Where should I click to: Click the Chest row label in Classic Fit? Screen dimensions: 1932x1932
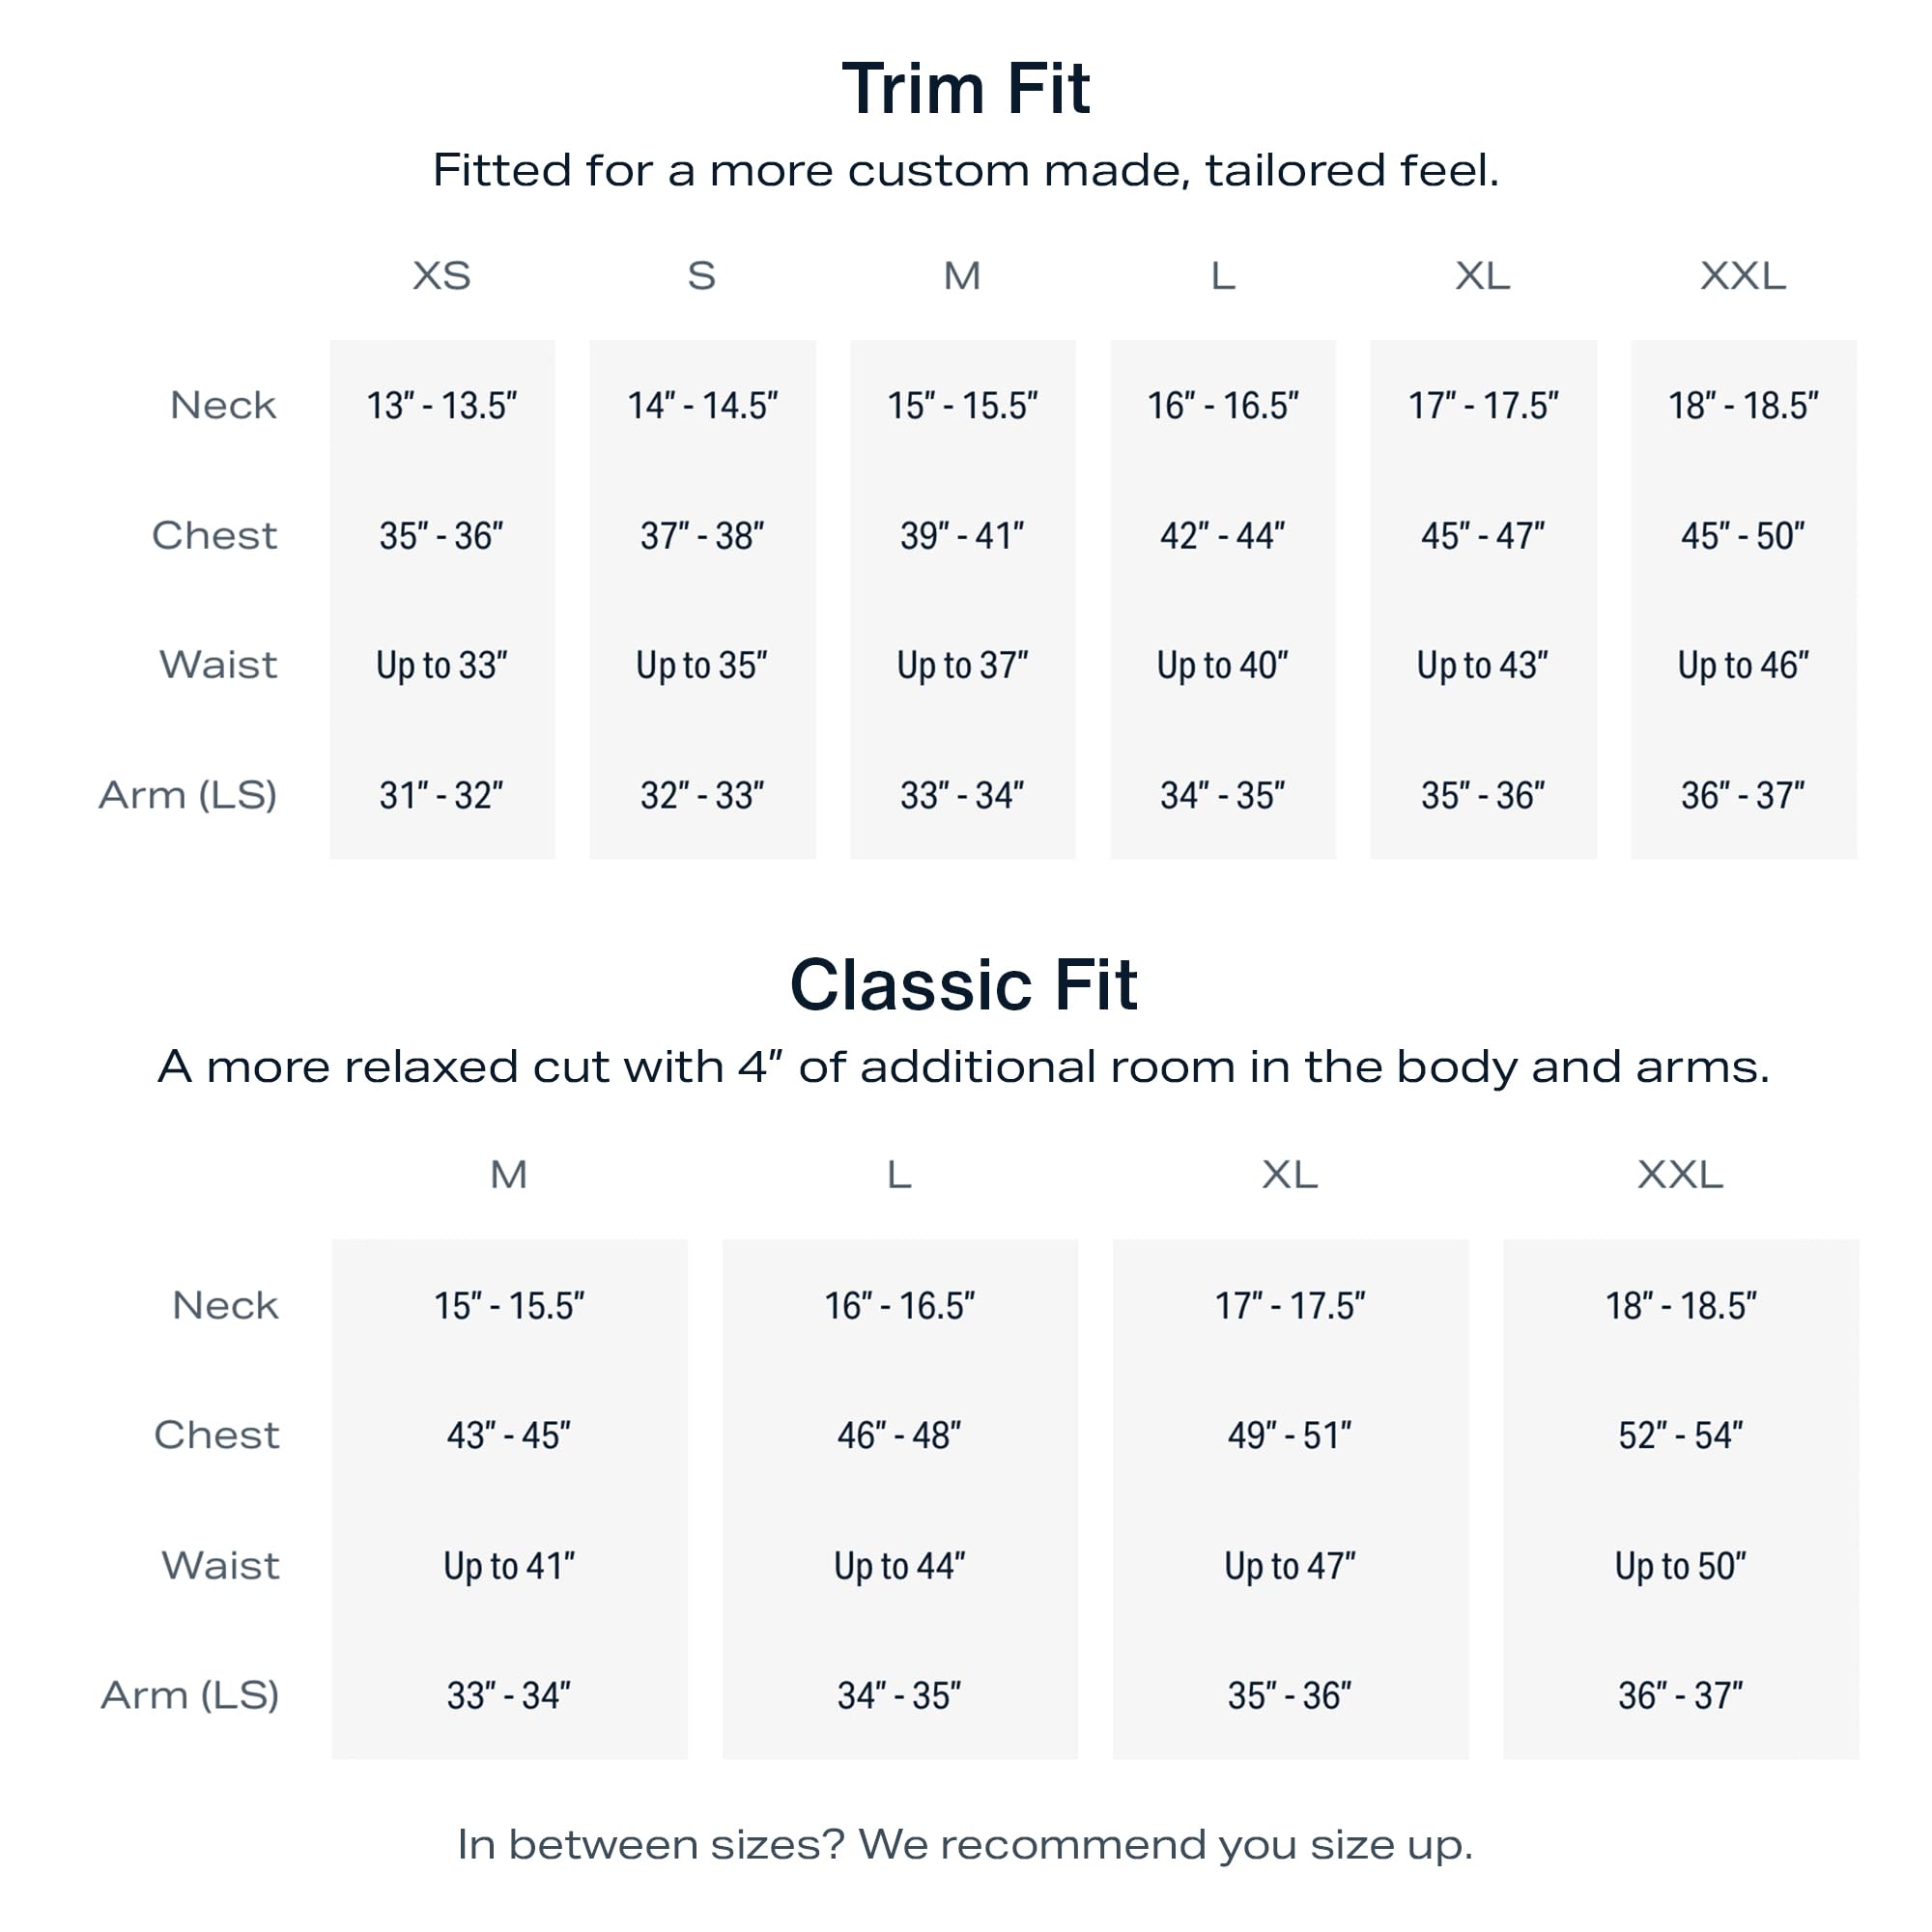coord(217,1436)
